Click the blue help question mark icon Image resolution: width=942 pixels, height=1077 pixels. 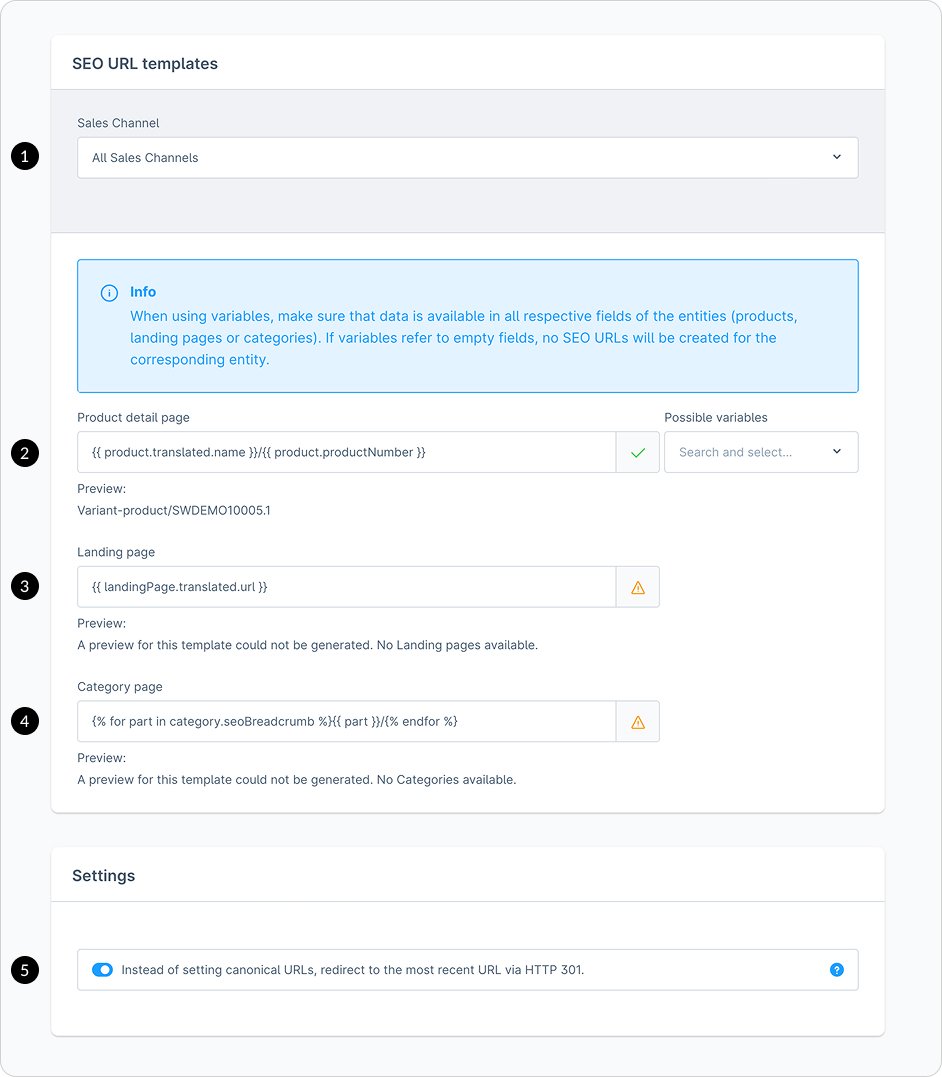coord(837,970)
